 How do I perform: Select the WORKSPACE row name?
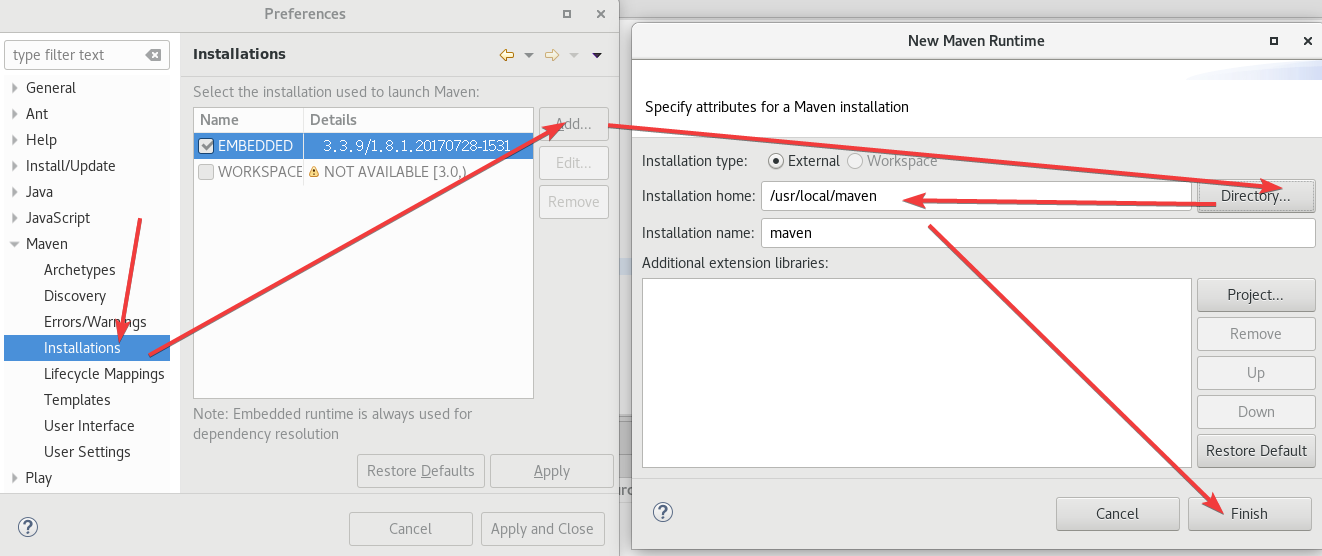point(260,172)
